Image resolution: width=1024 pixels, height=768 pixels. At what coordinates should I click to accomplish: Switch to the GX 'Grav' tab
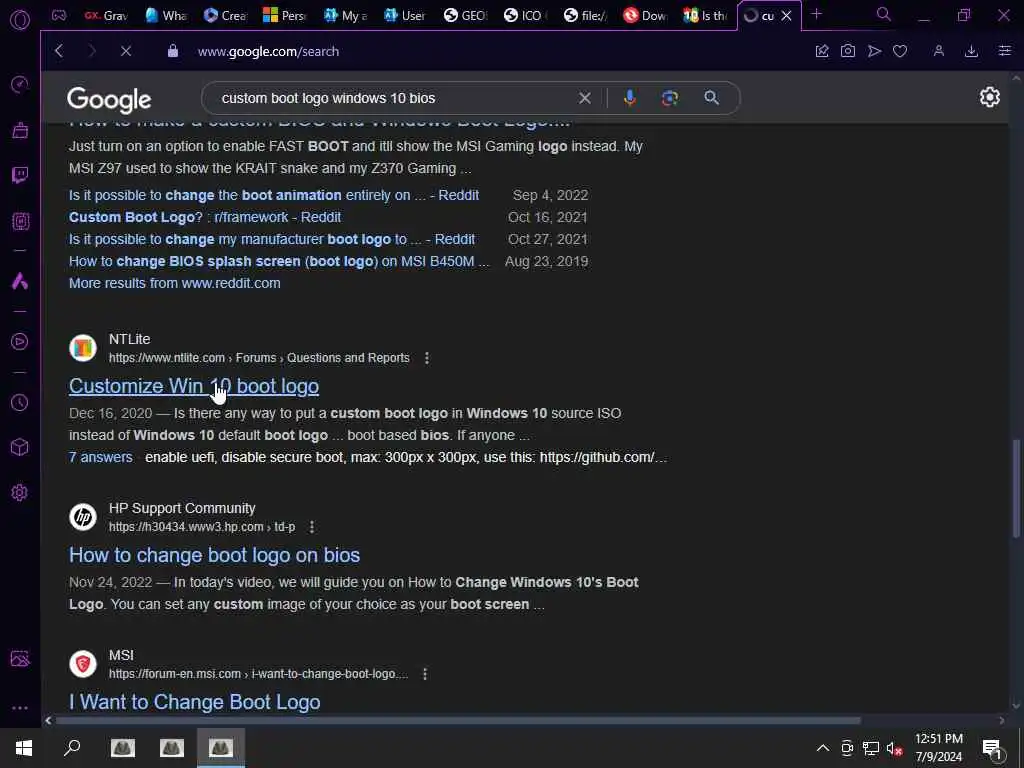[106, 15]
